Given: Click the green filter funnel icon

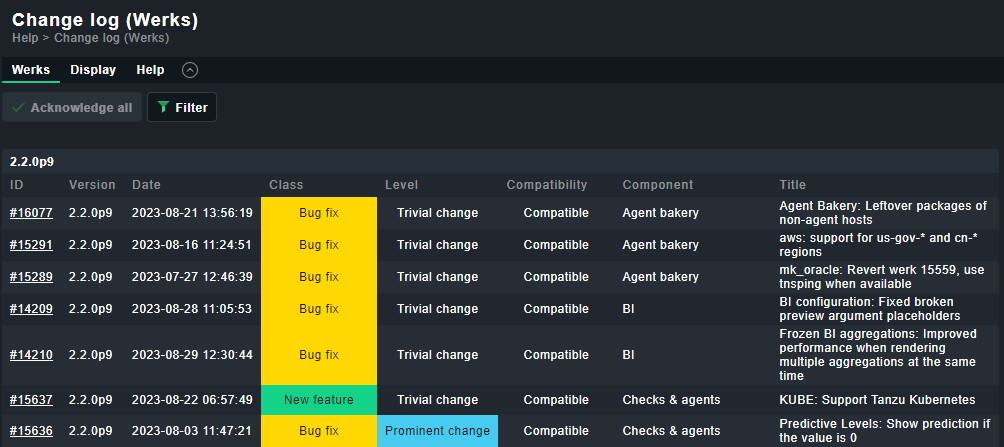Looking at the screenshot, I should 164,107.
